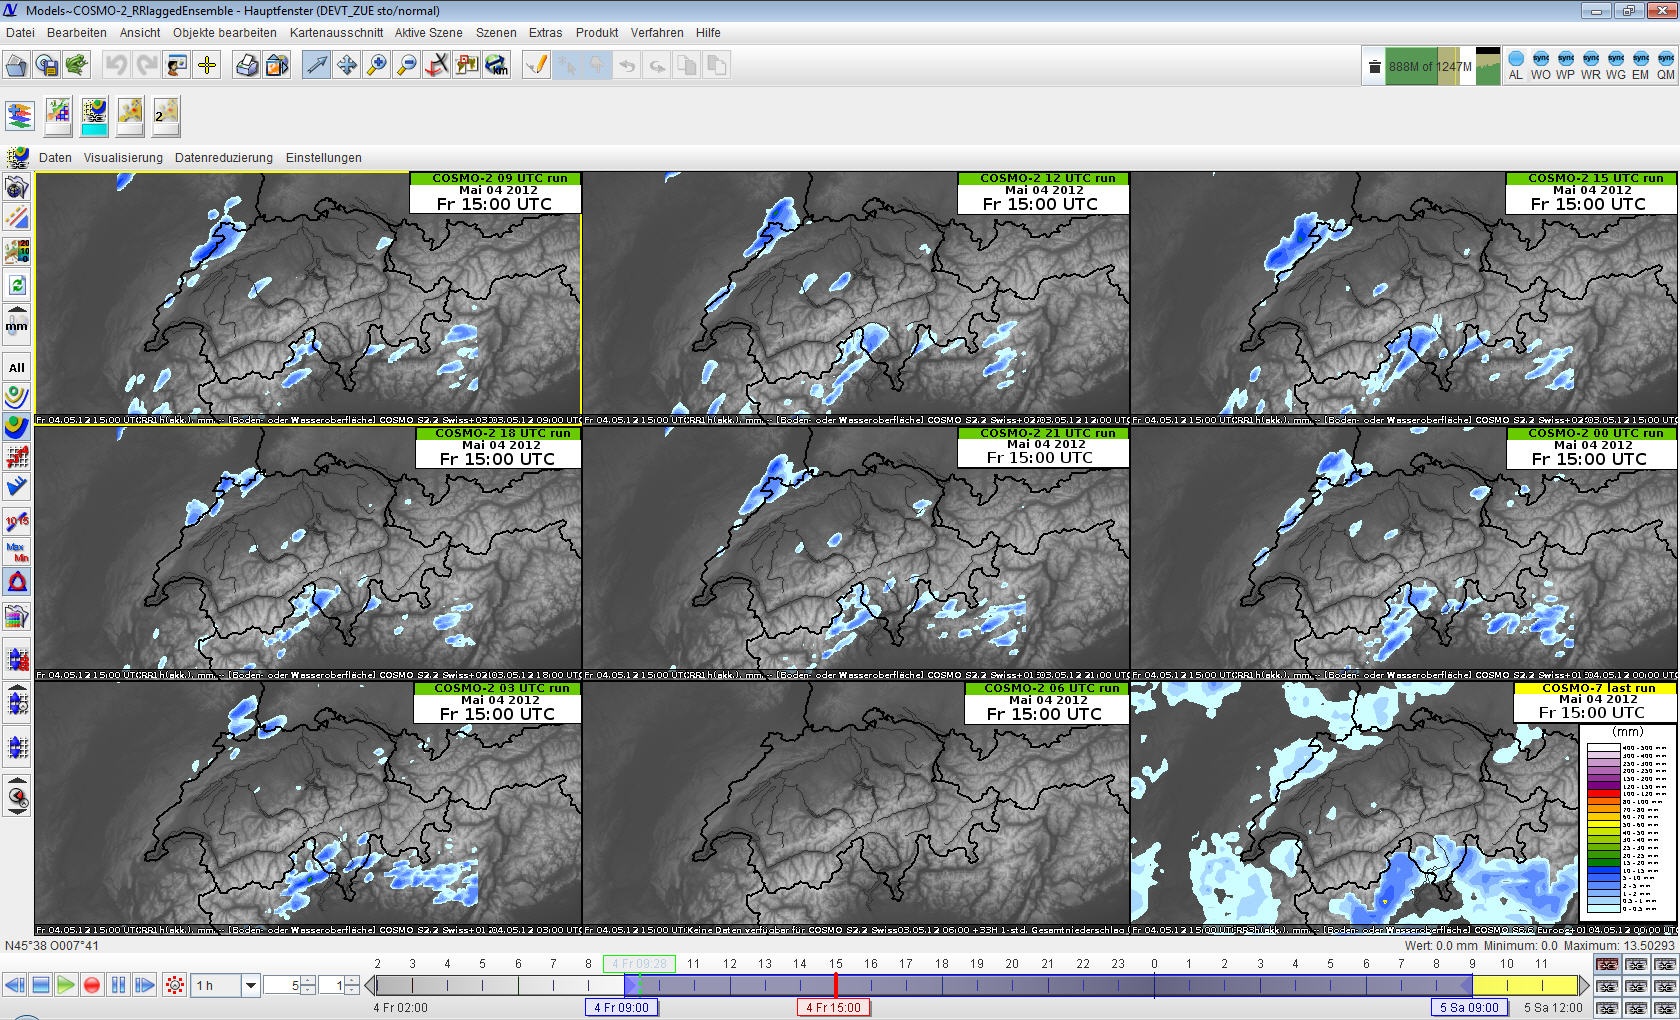Click the red 4 Fr 15:00 timeline marker
This screenshot has width=1680, height=1020.
[833, 1007]
